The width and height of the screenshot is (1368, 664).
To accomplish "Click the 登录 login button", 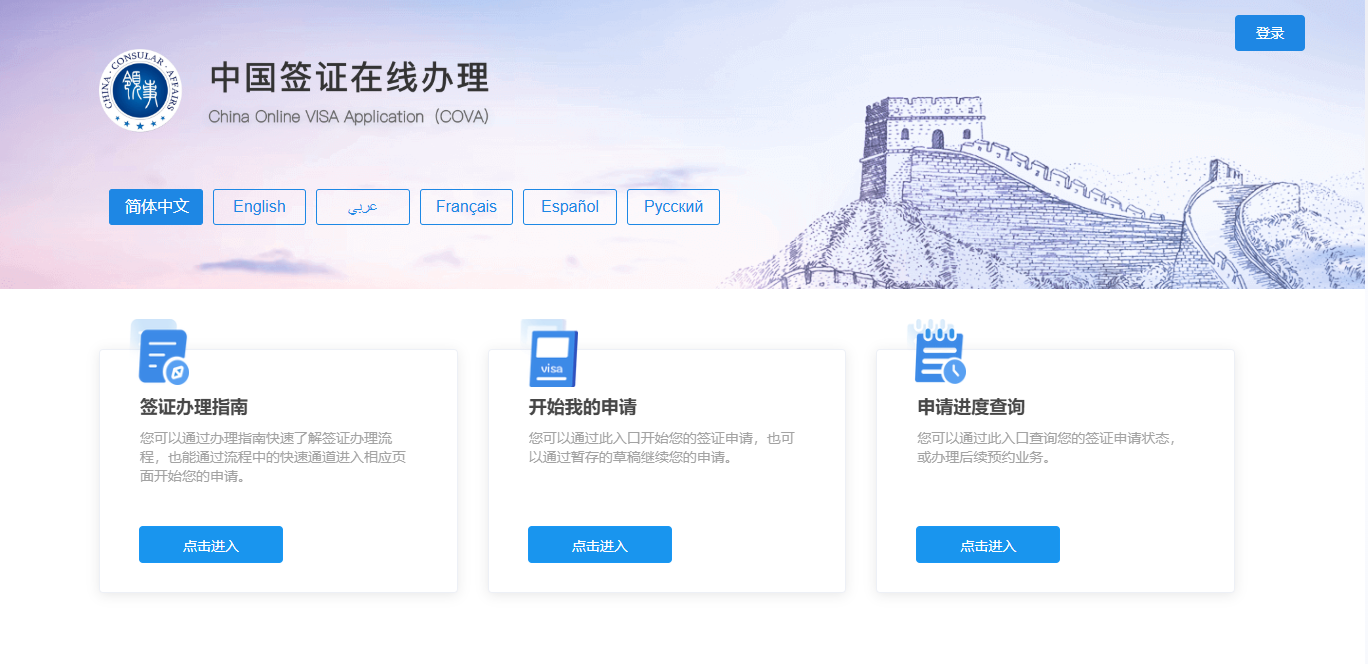I will pyautogui.click(x=1270, y=33).
